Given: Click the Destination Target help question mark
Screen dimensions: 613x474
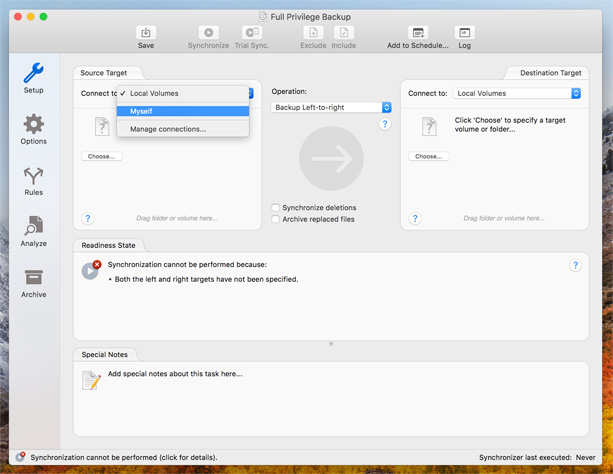Looking at the screenshot, I should click(x=415, y=218).
